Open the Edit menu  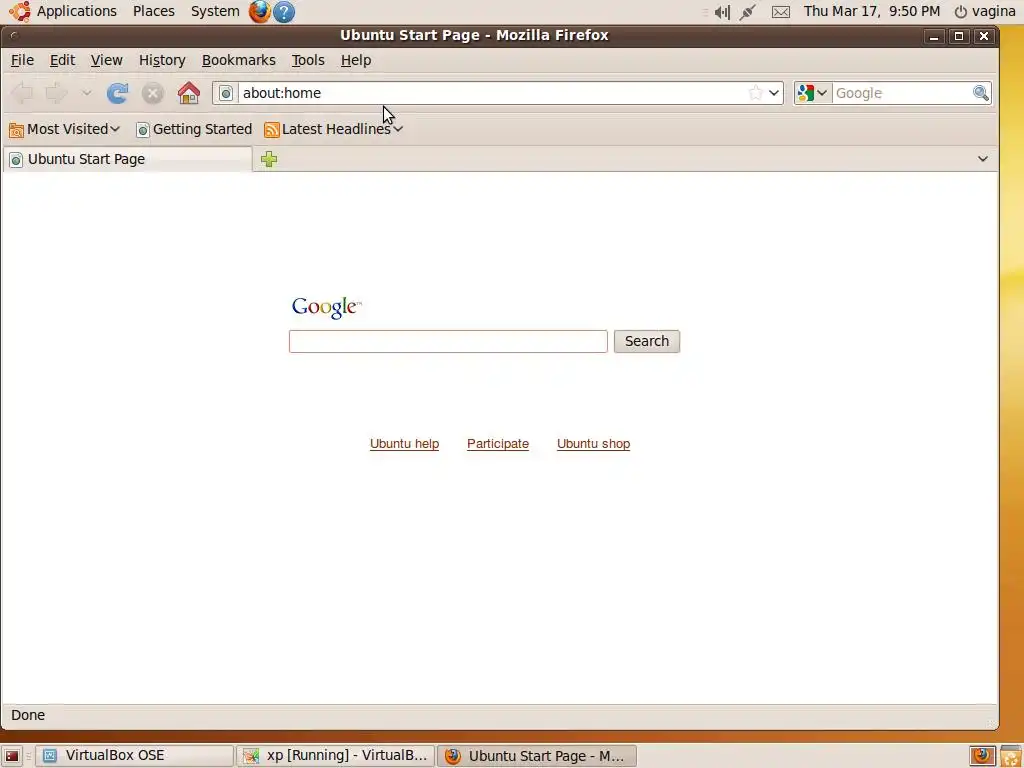point(62,60)
